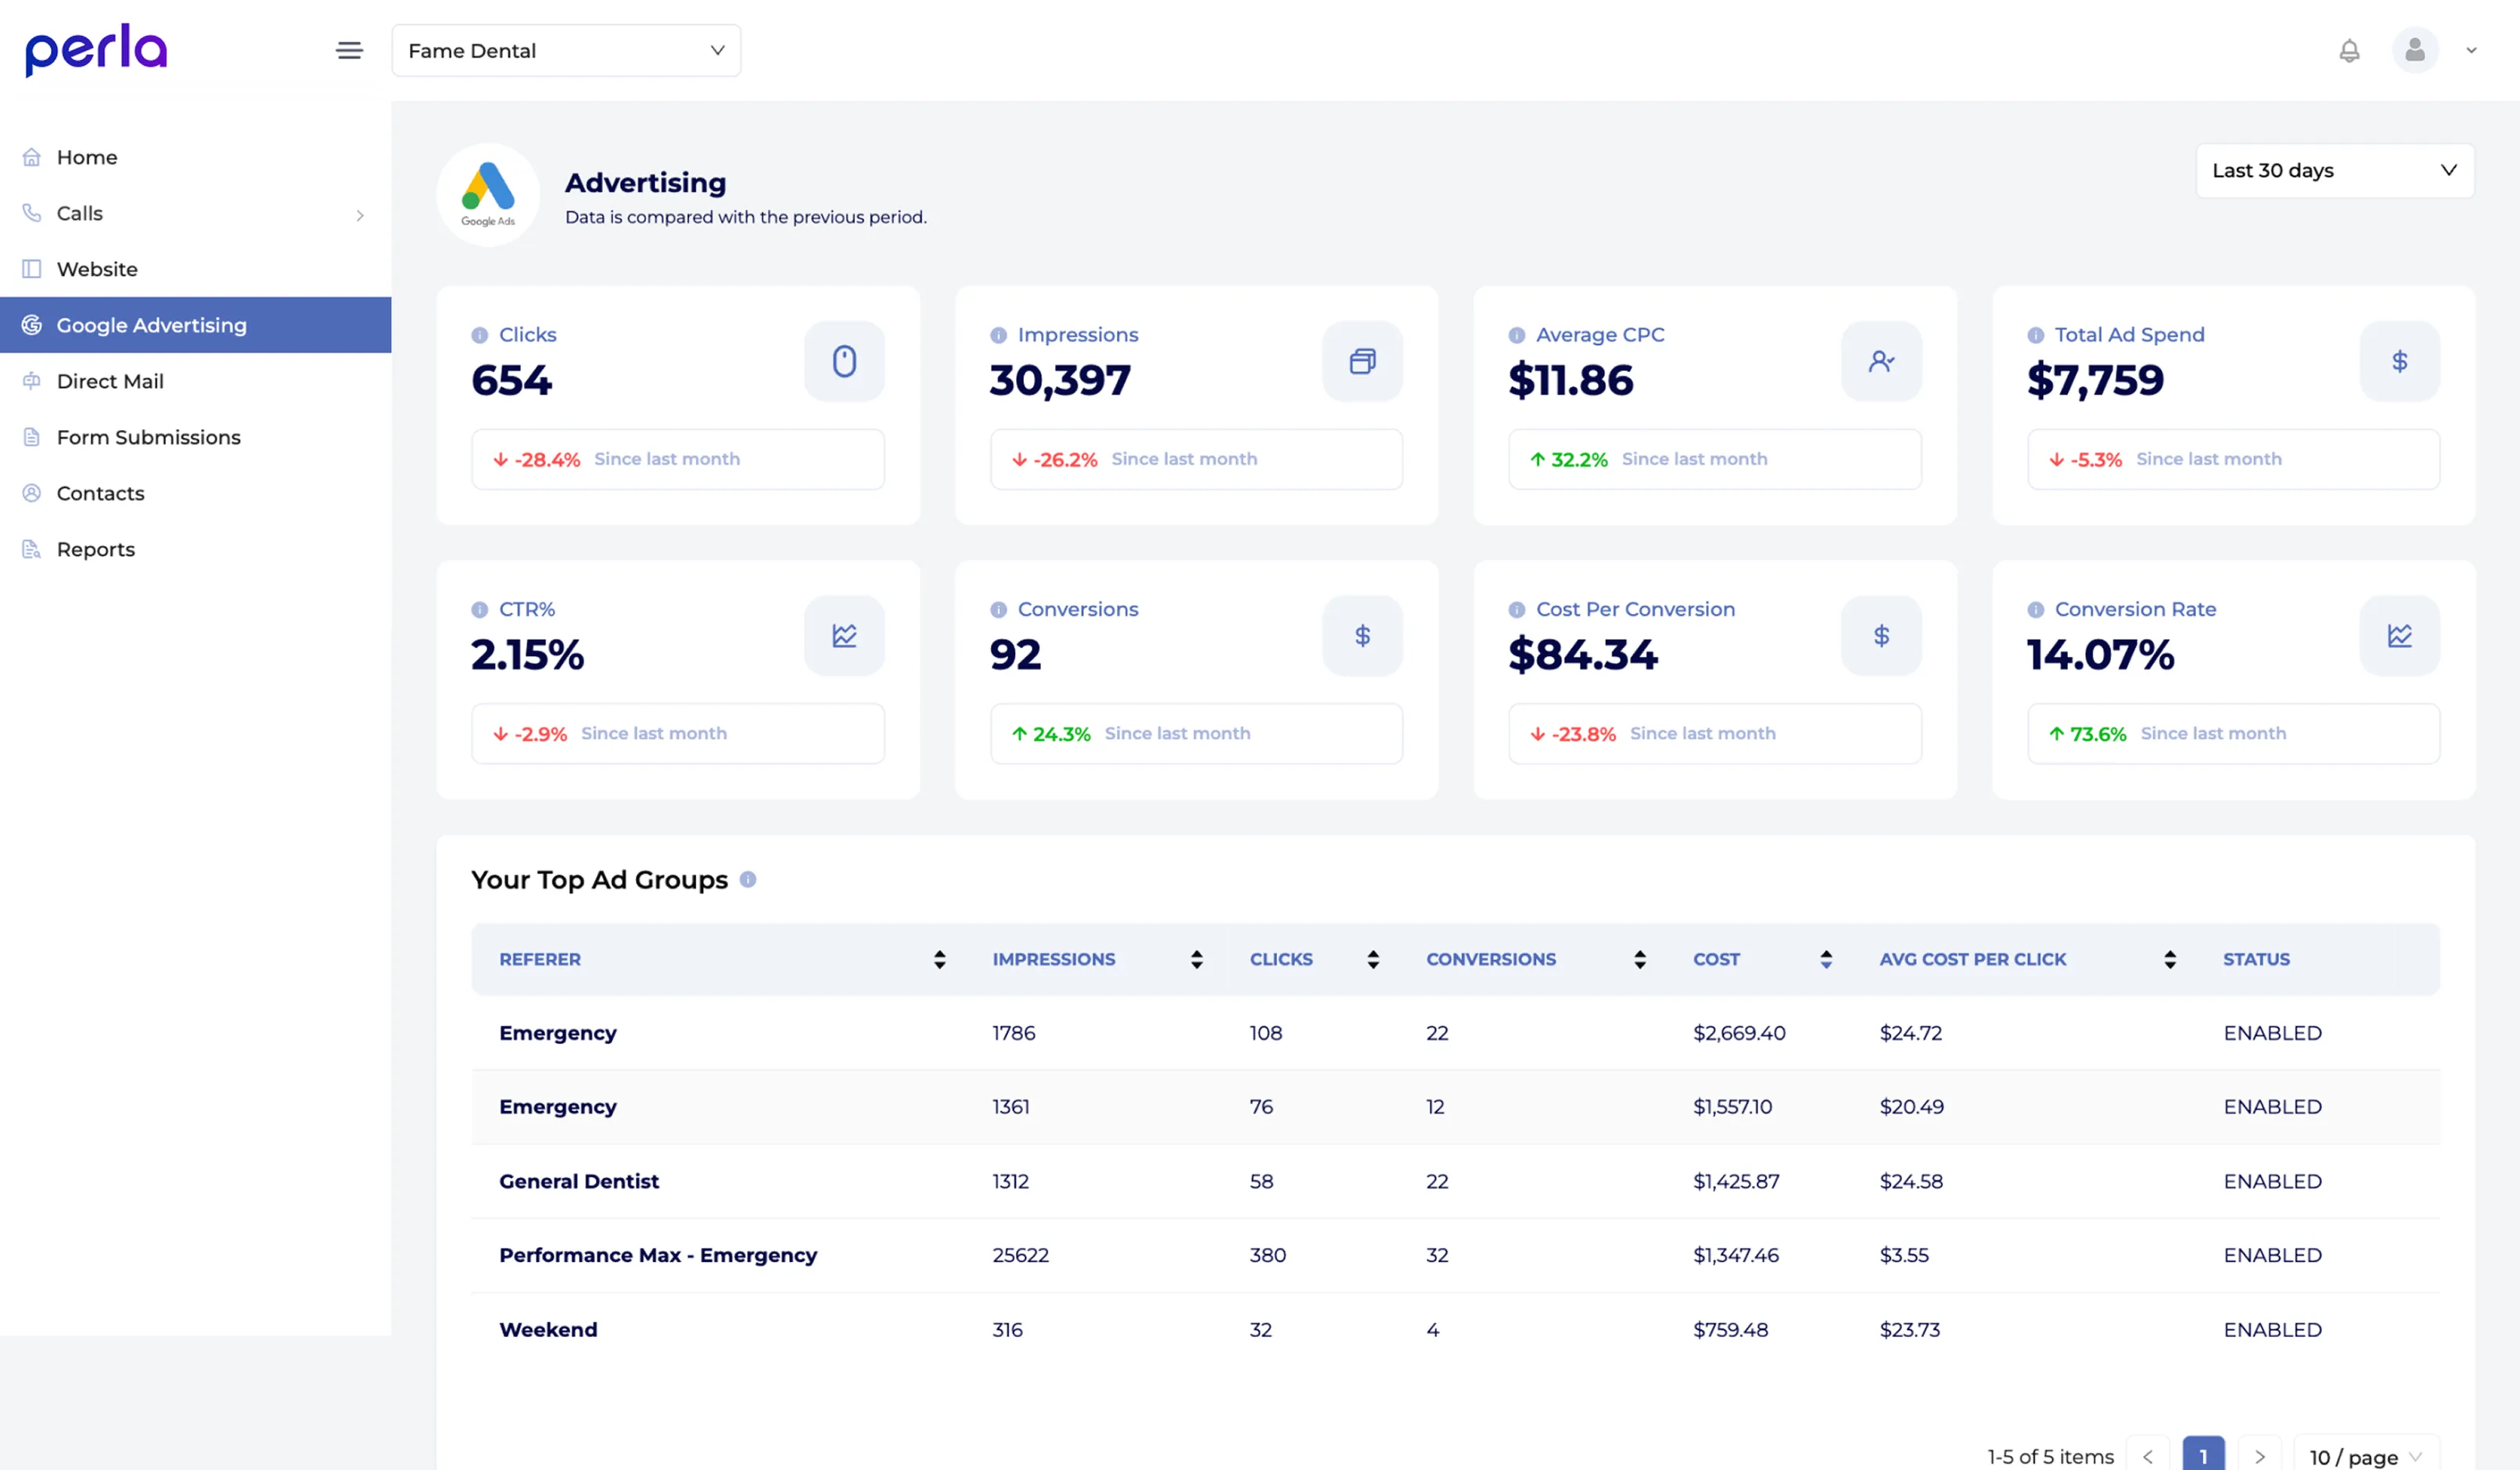Viewport: 2520px width, 1470px height.
Task: Expand the Calls submenu arrow
Action: coord(360,215)
